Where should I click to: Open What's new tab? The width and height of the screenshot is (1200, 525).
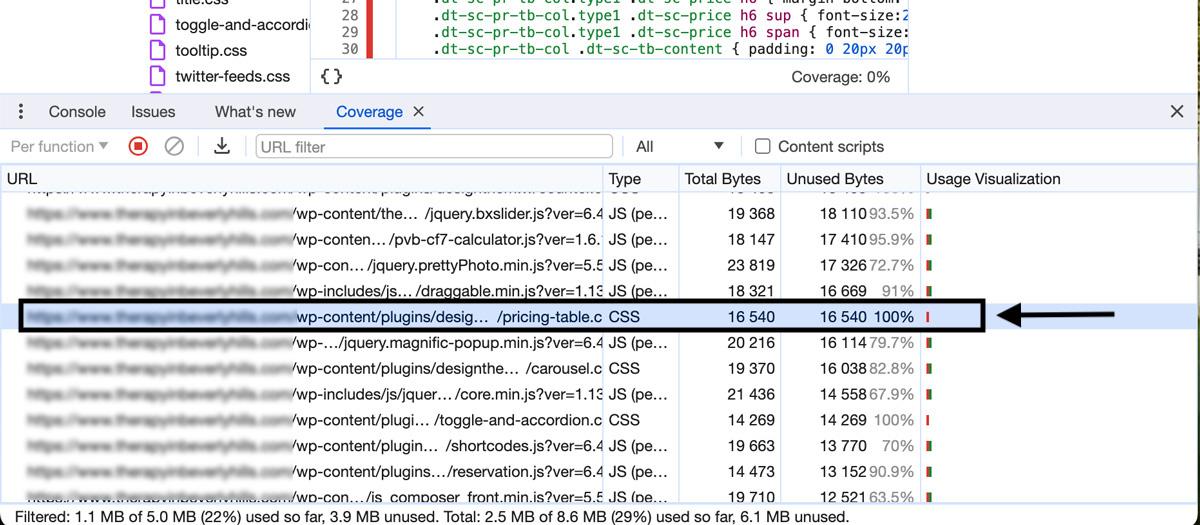tap(255, 112)
